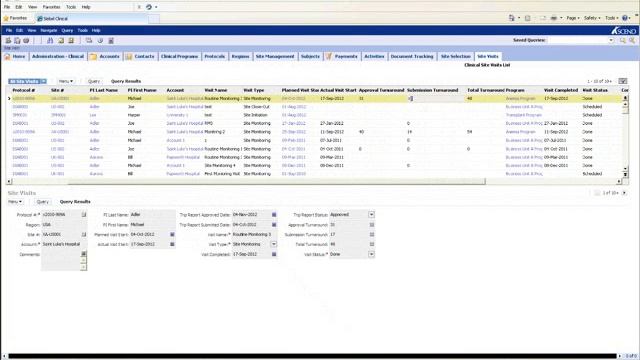Switch to the Contacts screen tab

point(140,56)
